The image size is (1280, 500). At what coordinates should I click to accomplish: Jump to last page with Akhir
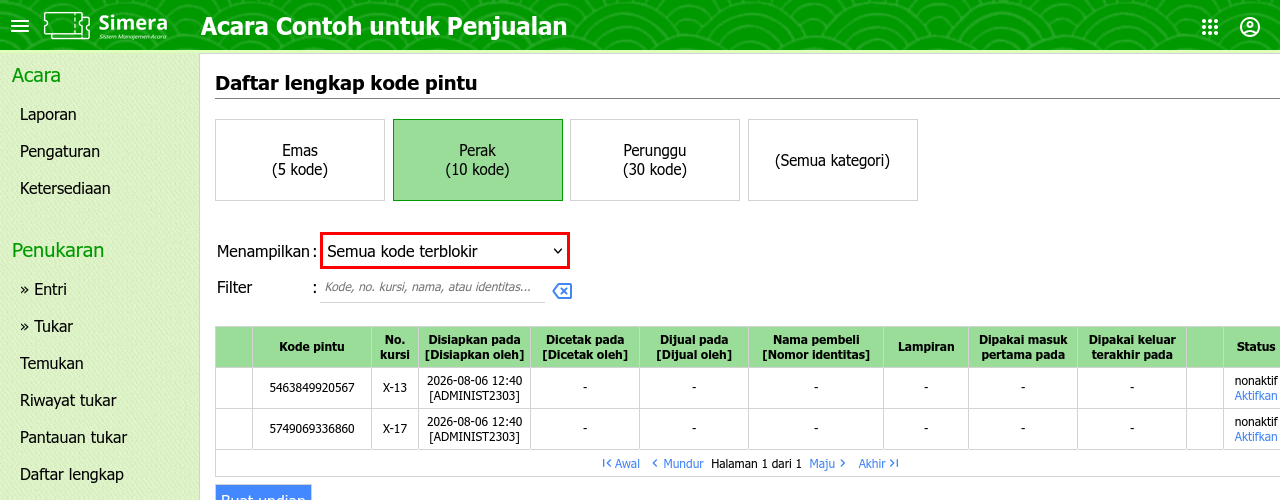click(x=878, y=464)
